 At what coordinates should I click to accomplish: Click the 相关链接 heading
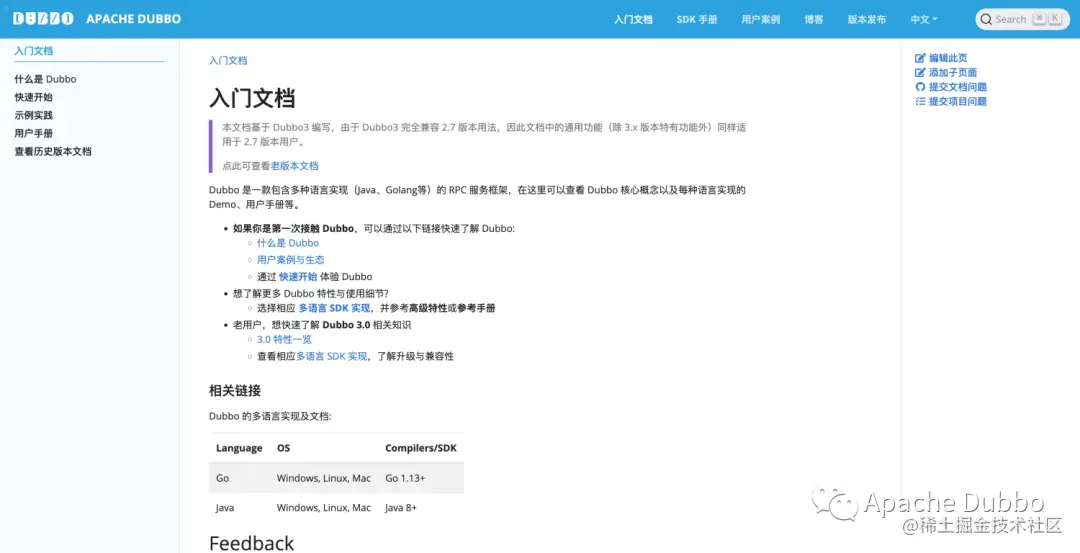tap(235, 390)
